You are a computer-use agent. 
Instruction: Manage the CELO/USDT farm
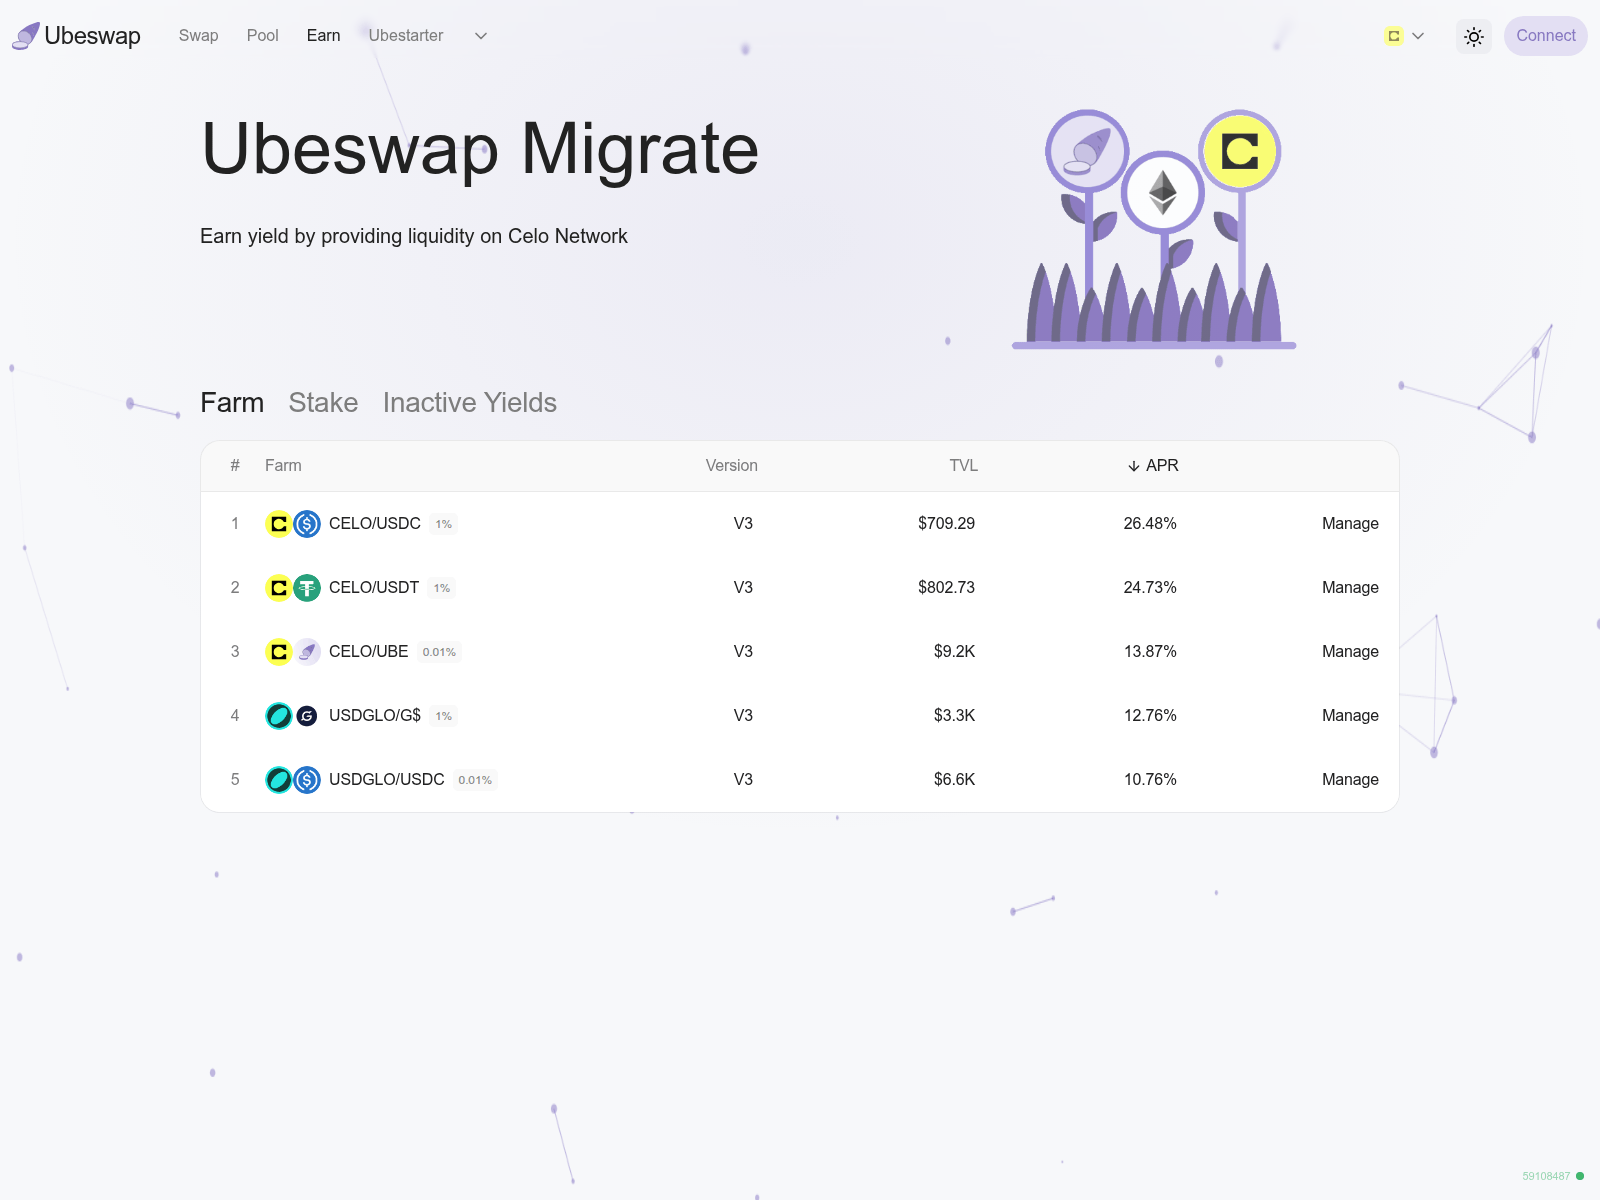click(1350, 587)
